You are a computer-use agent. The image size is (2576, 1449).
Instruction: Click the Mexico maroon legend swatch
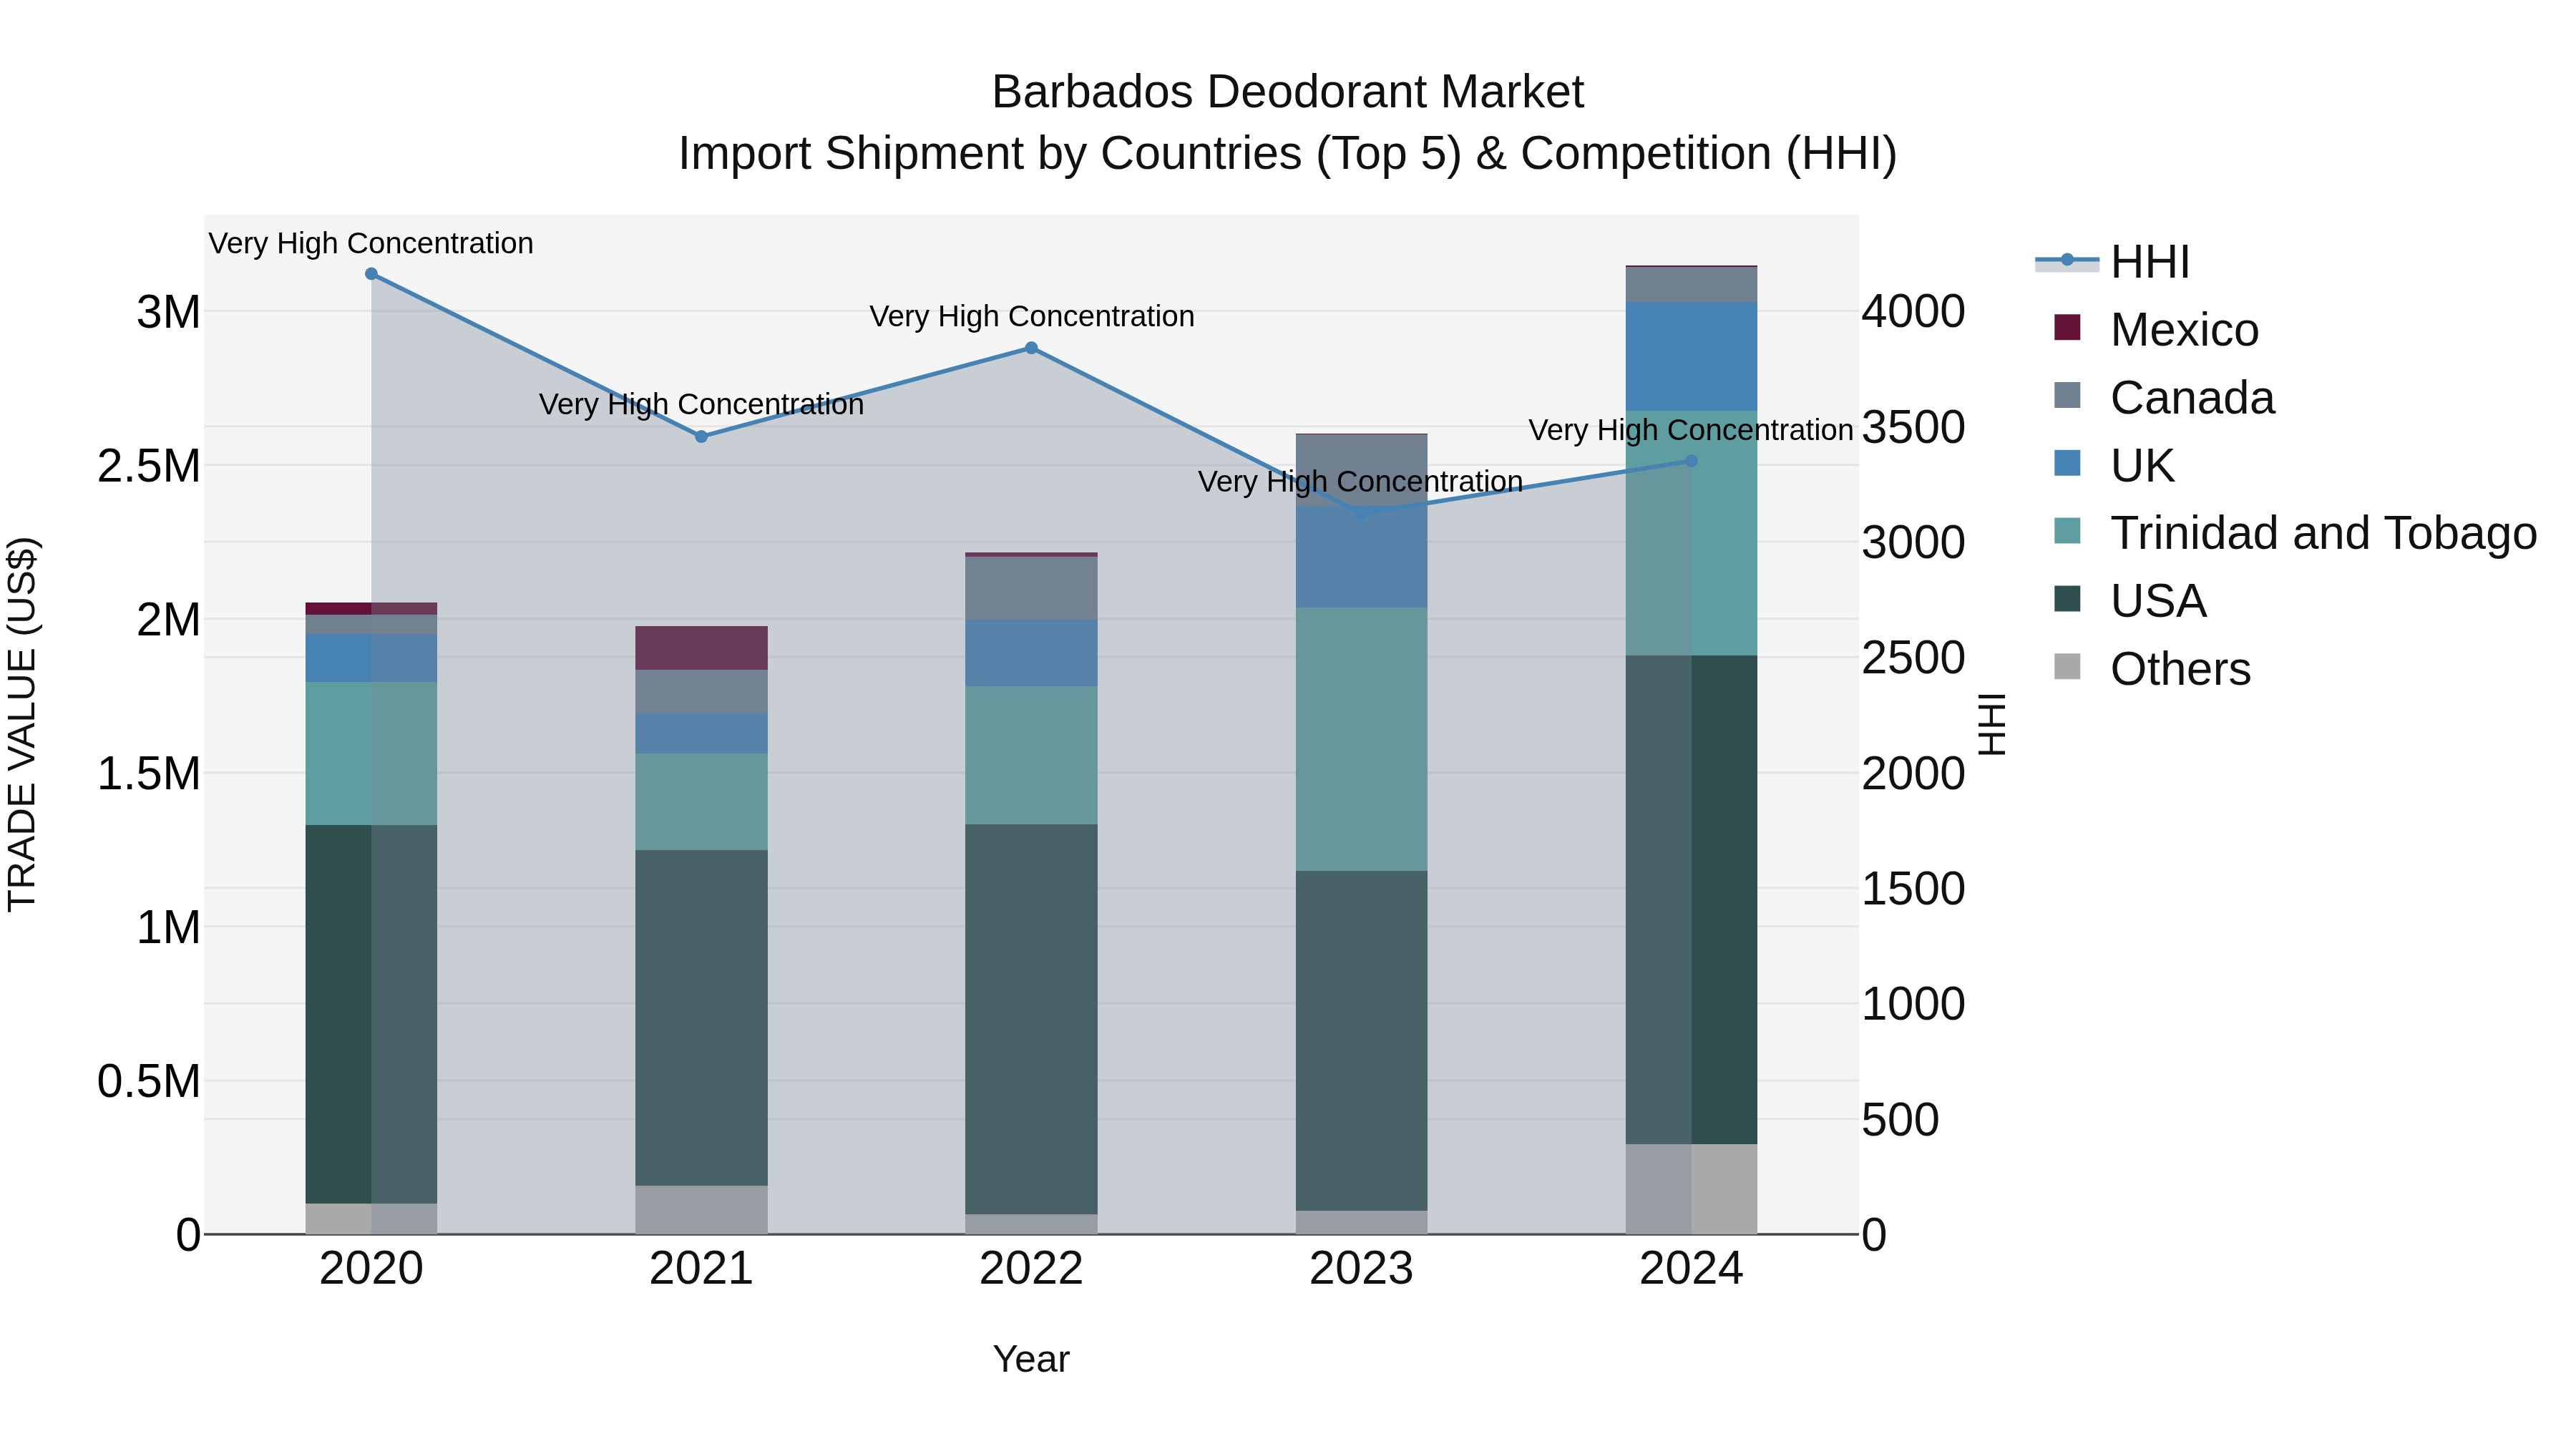point(2067,327)
